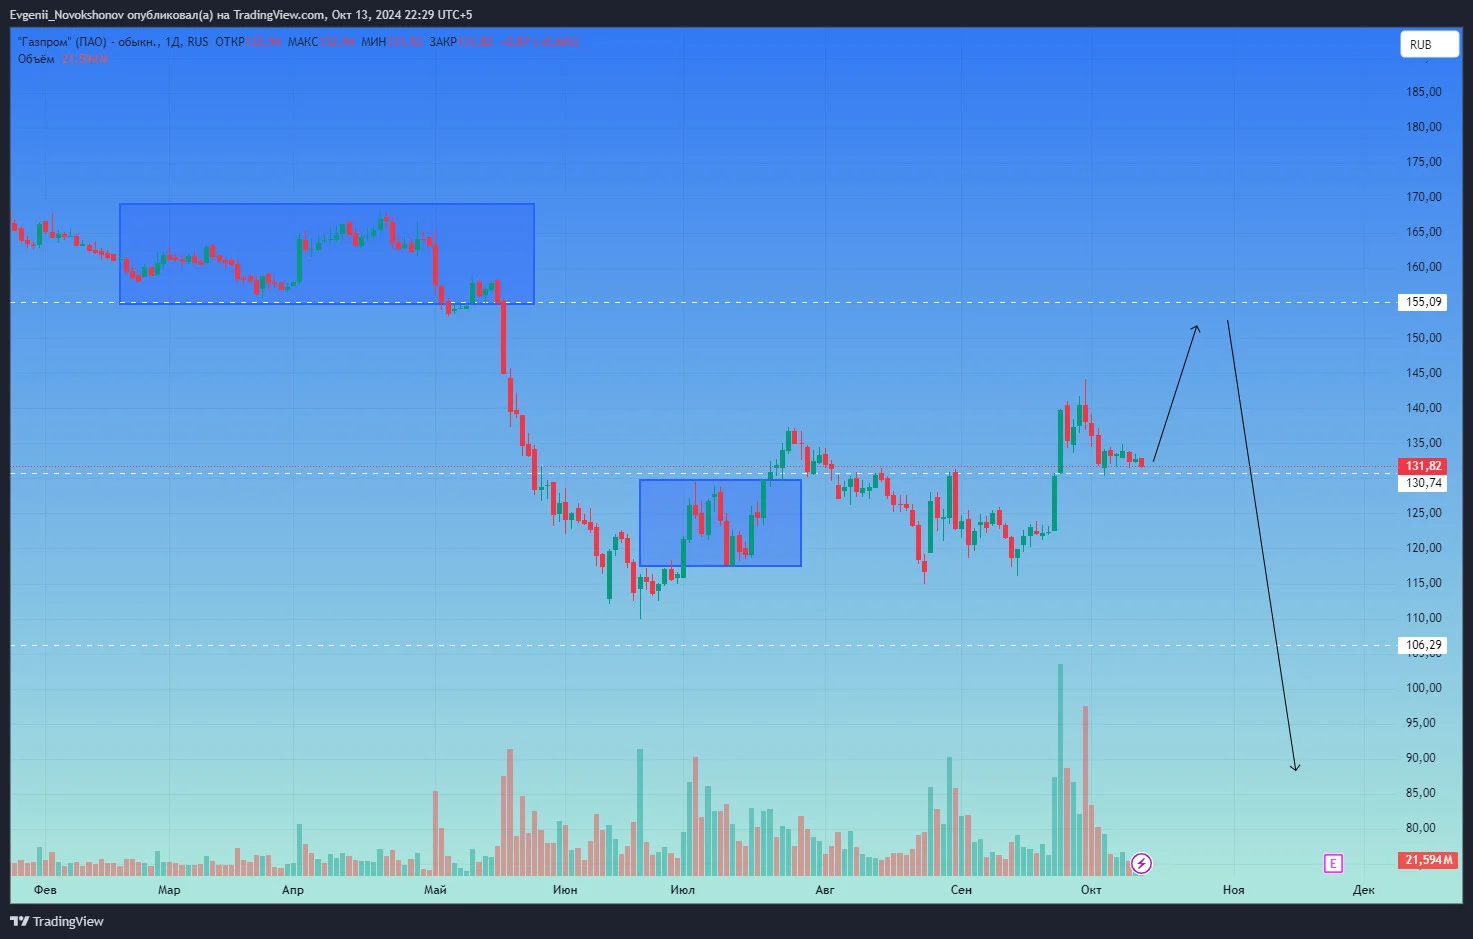The image size is (1473, 939).
Task: Click the 130,74 price level label
Action: tap(1423, 483)
